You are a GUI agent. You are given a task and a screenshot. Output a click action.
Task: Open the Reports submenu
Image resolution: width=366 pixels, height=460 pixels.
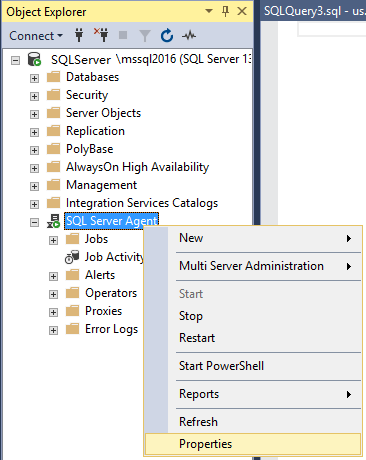(253, 394)
